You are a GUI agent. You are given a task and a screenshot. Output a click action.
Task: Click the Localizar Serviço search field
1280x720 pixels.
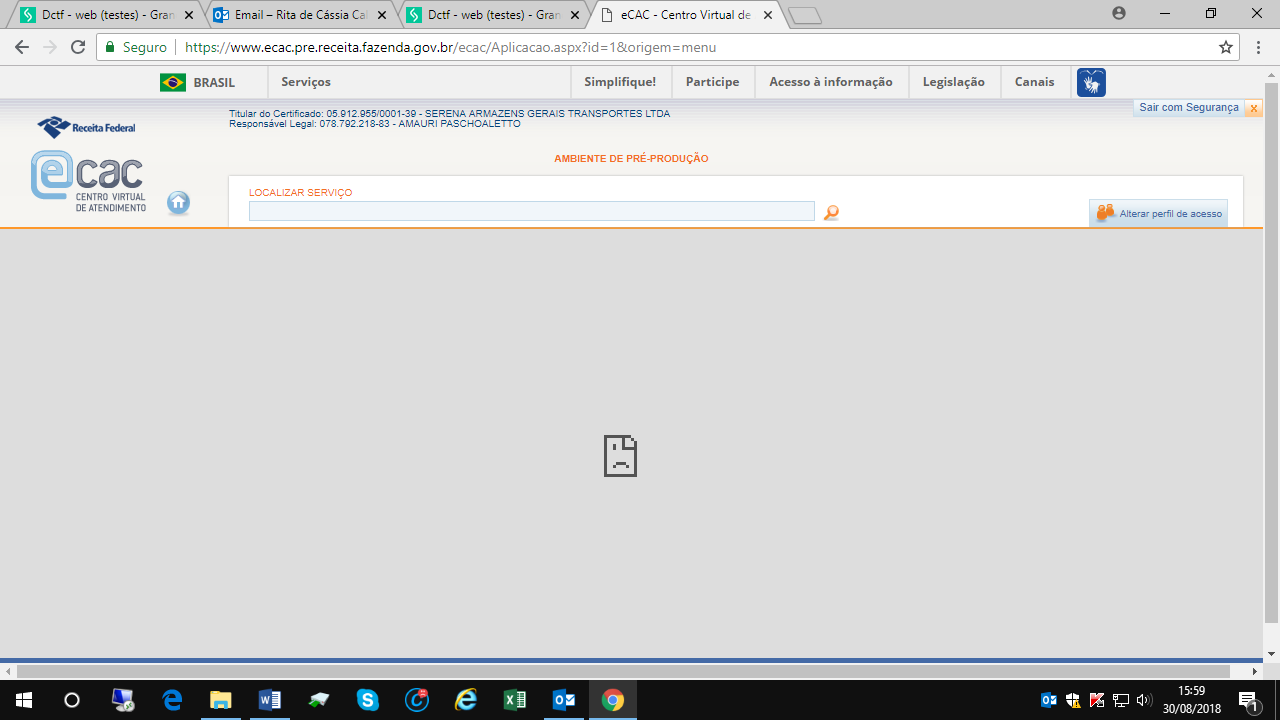532,211
